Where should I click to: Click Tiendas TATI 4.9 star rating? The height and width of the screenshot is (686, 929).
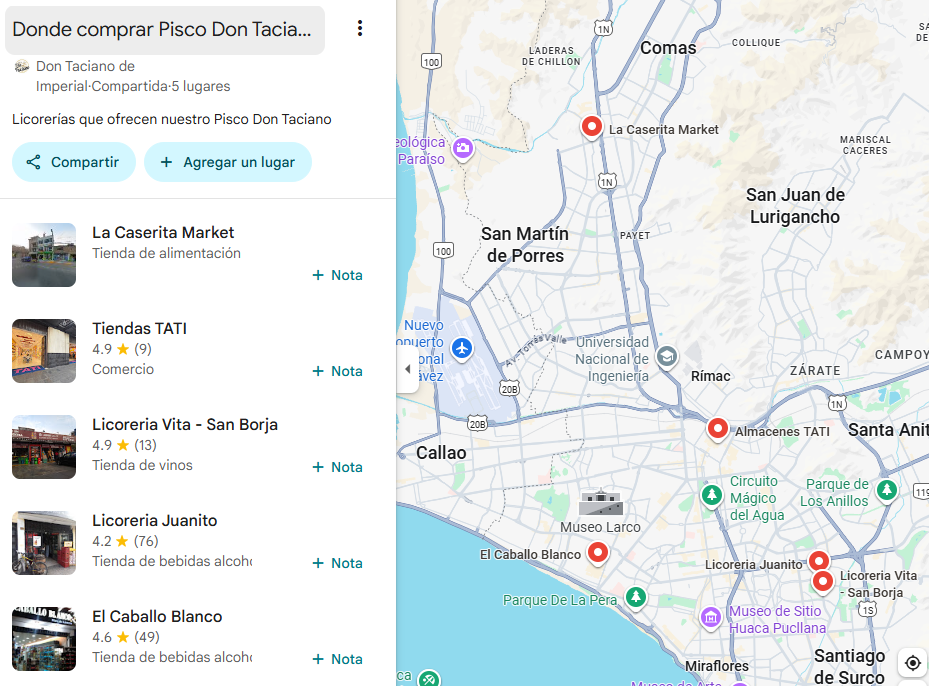pyautogui.click(x=122, y=349)
